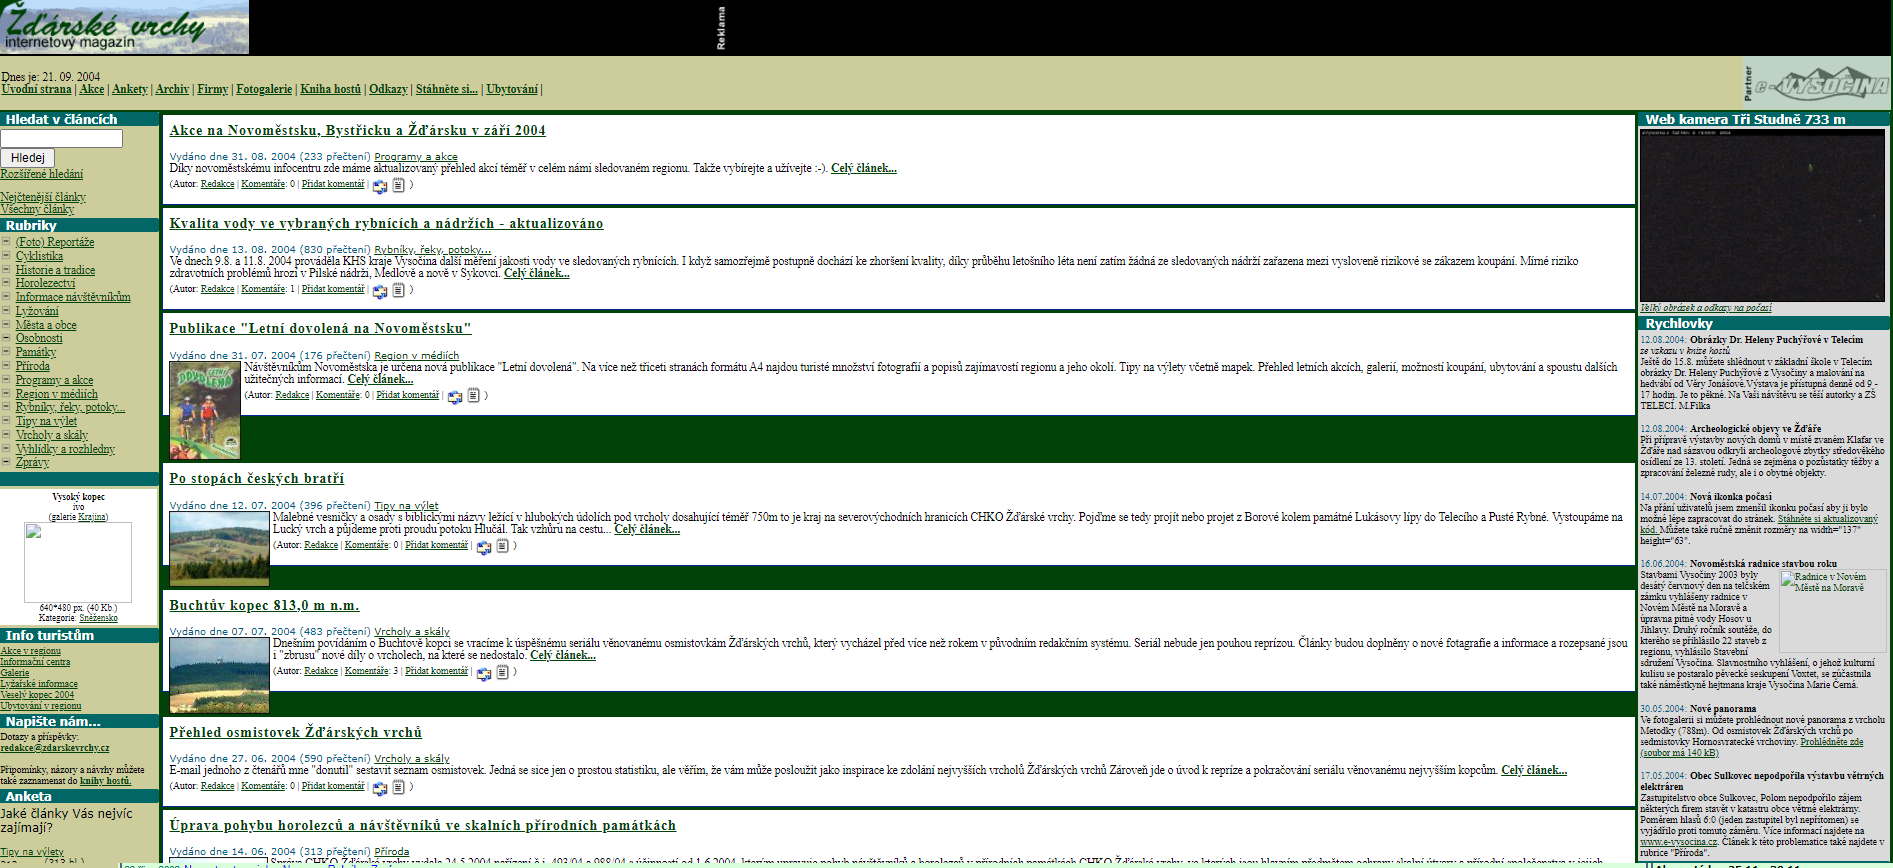Click the minus icon beside Tipy na výlet
This screenshot has width=1893, height=868.
pyautogui.click(x=6, y=421)
